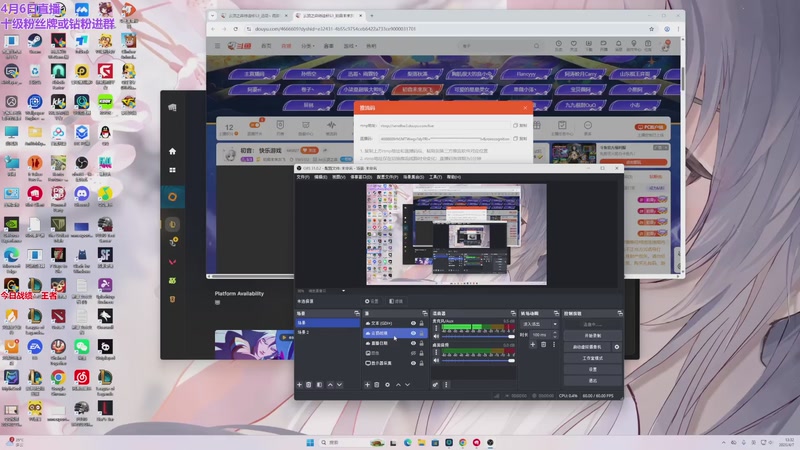
Task: Move selected source down
Action: 407,385
